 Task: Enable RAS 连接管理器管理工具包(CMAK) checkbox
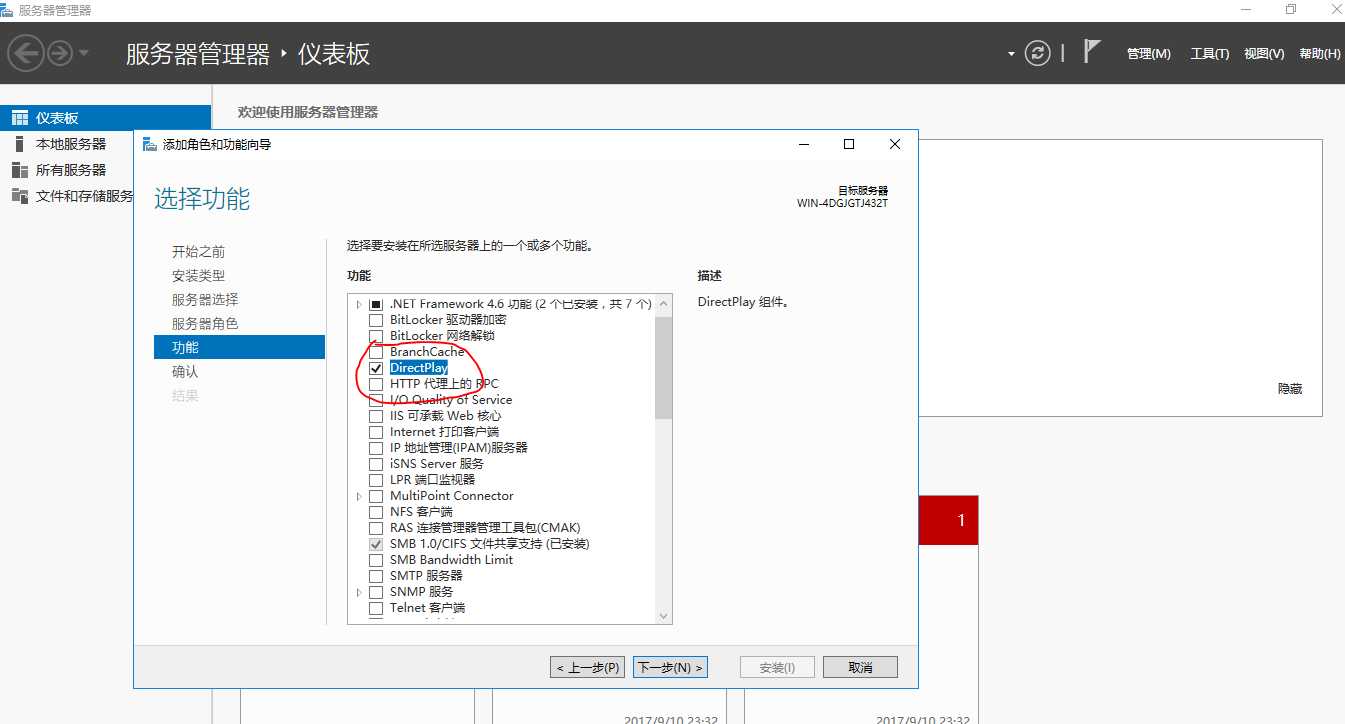(x=376, y=528)
